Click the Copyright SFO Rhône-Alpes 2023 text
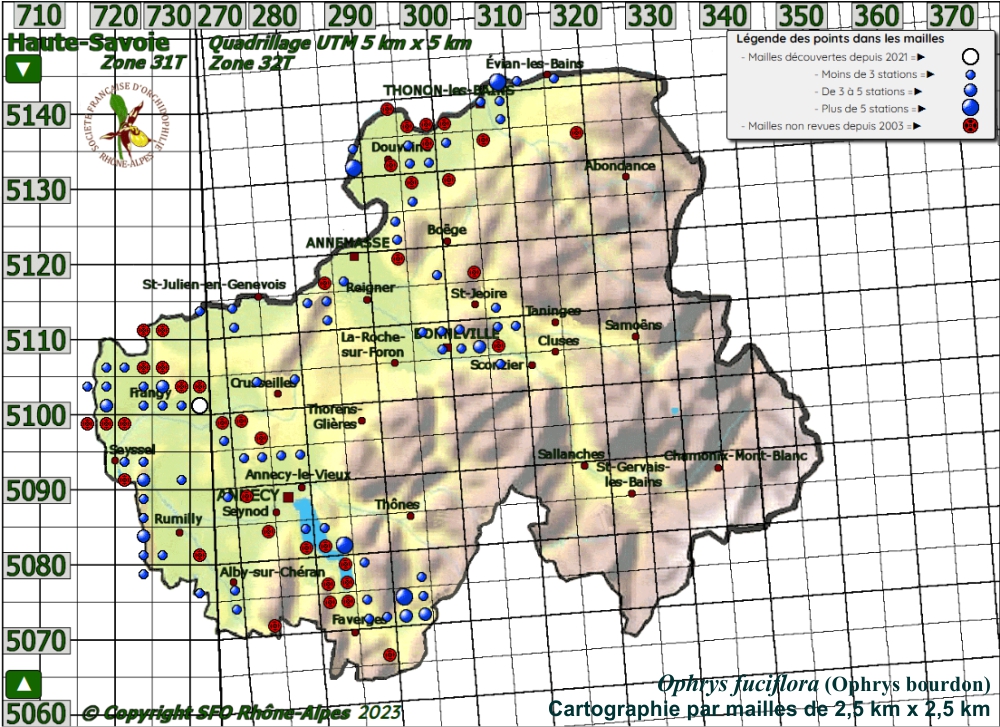Screen dimensions: 1000x727 tap(240, 712)
